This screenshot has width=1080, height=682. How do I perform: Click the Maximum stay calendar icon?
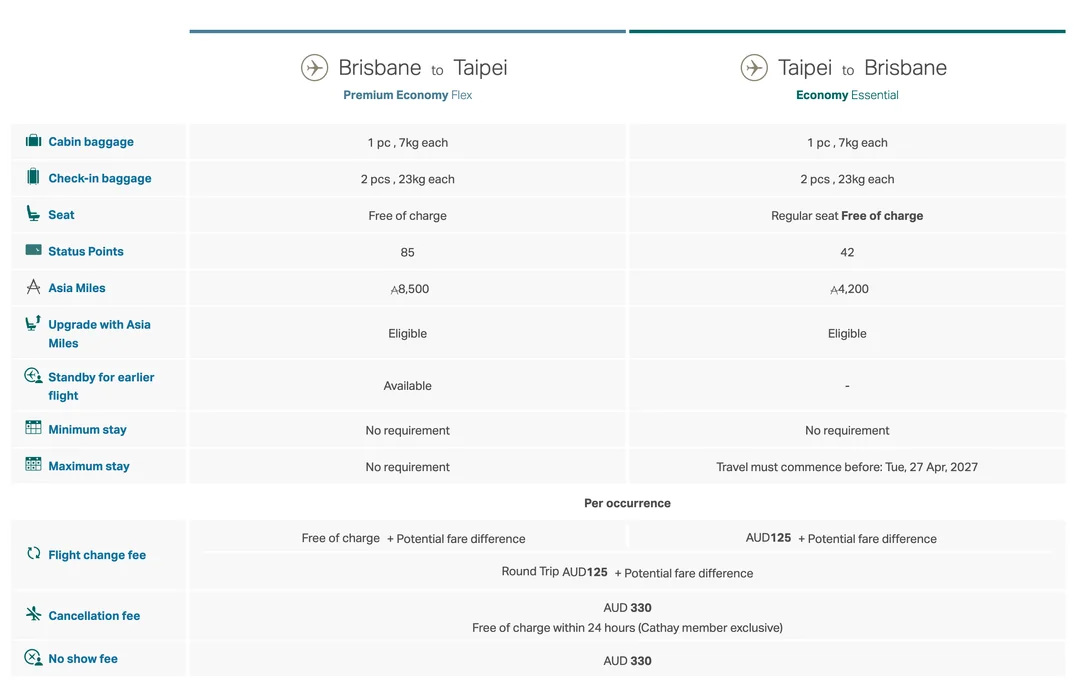[33, 465]
